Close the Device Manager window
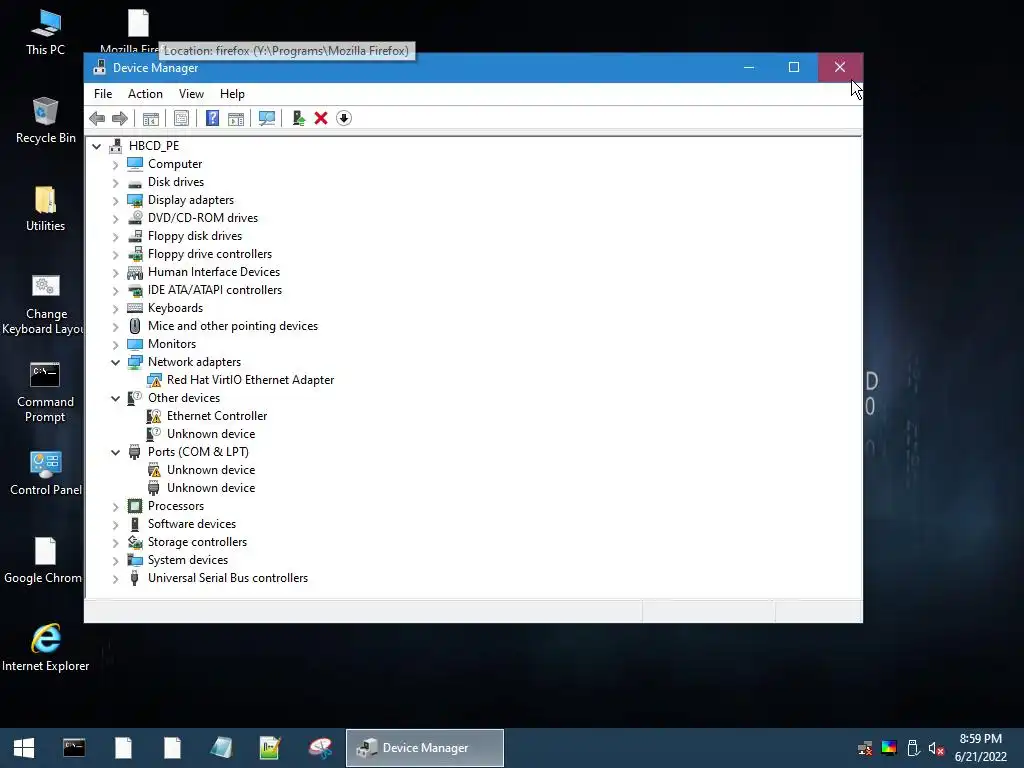This screenshot has width=1024, height=768. point(840,67)
